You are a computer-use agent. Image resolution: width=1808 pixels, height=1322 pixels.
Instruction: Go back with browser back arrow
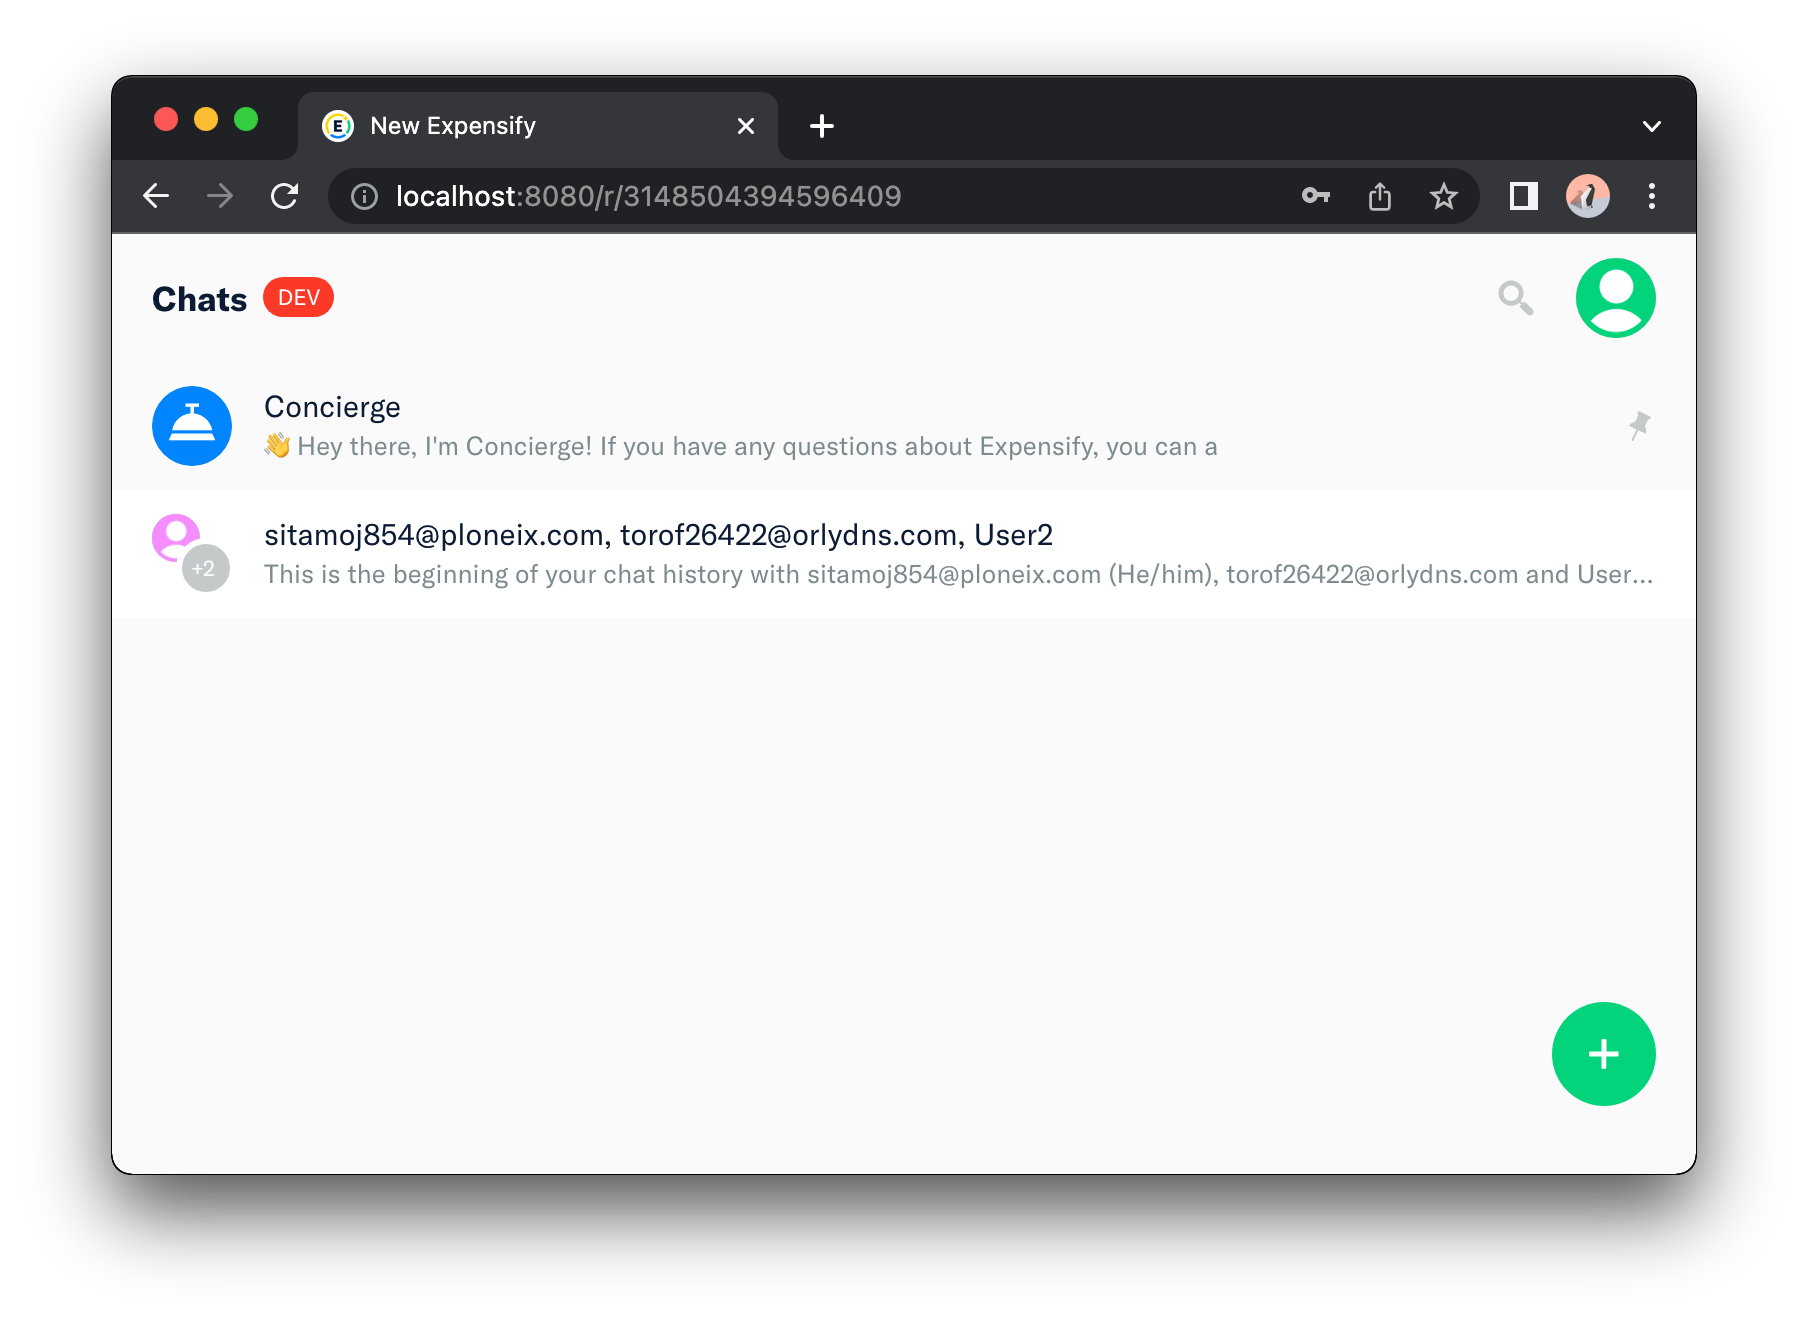pos(156,196)
